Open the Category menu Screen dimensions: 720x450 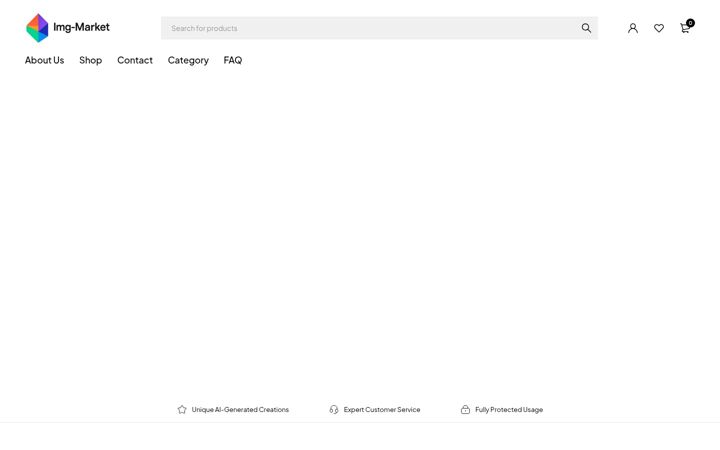pos(188,61)
